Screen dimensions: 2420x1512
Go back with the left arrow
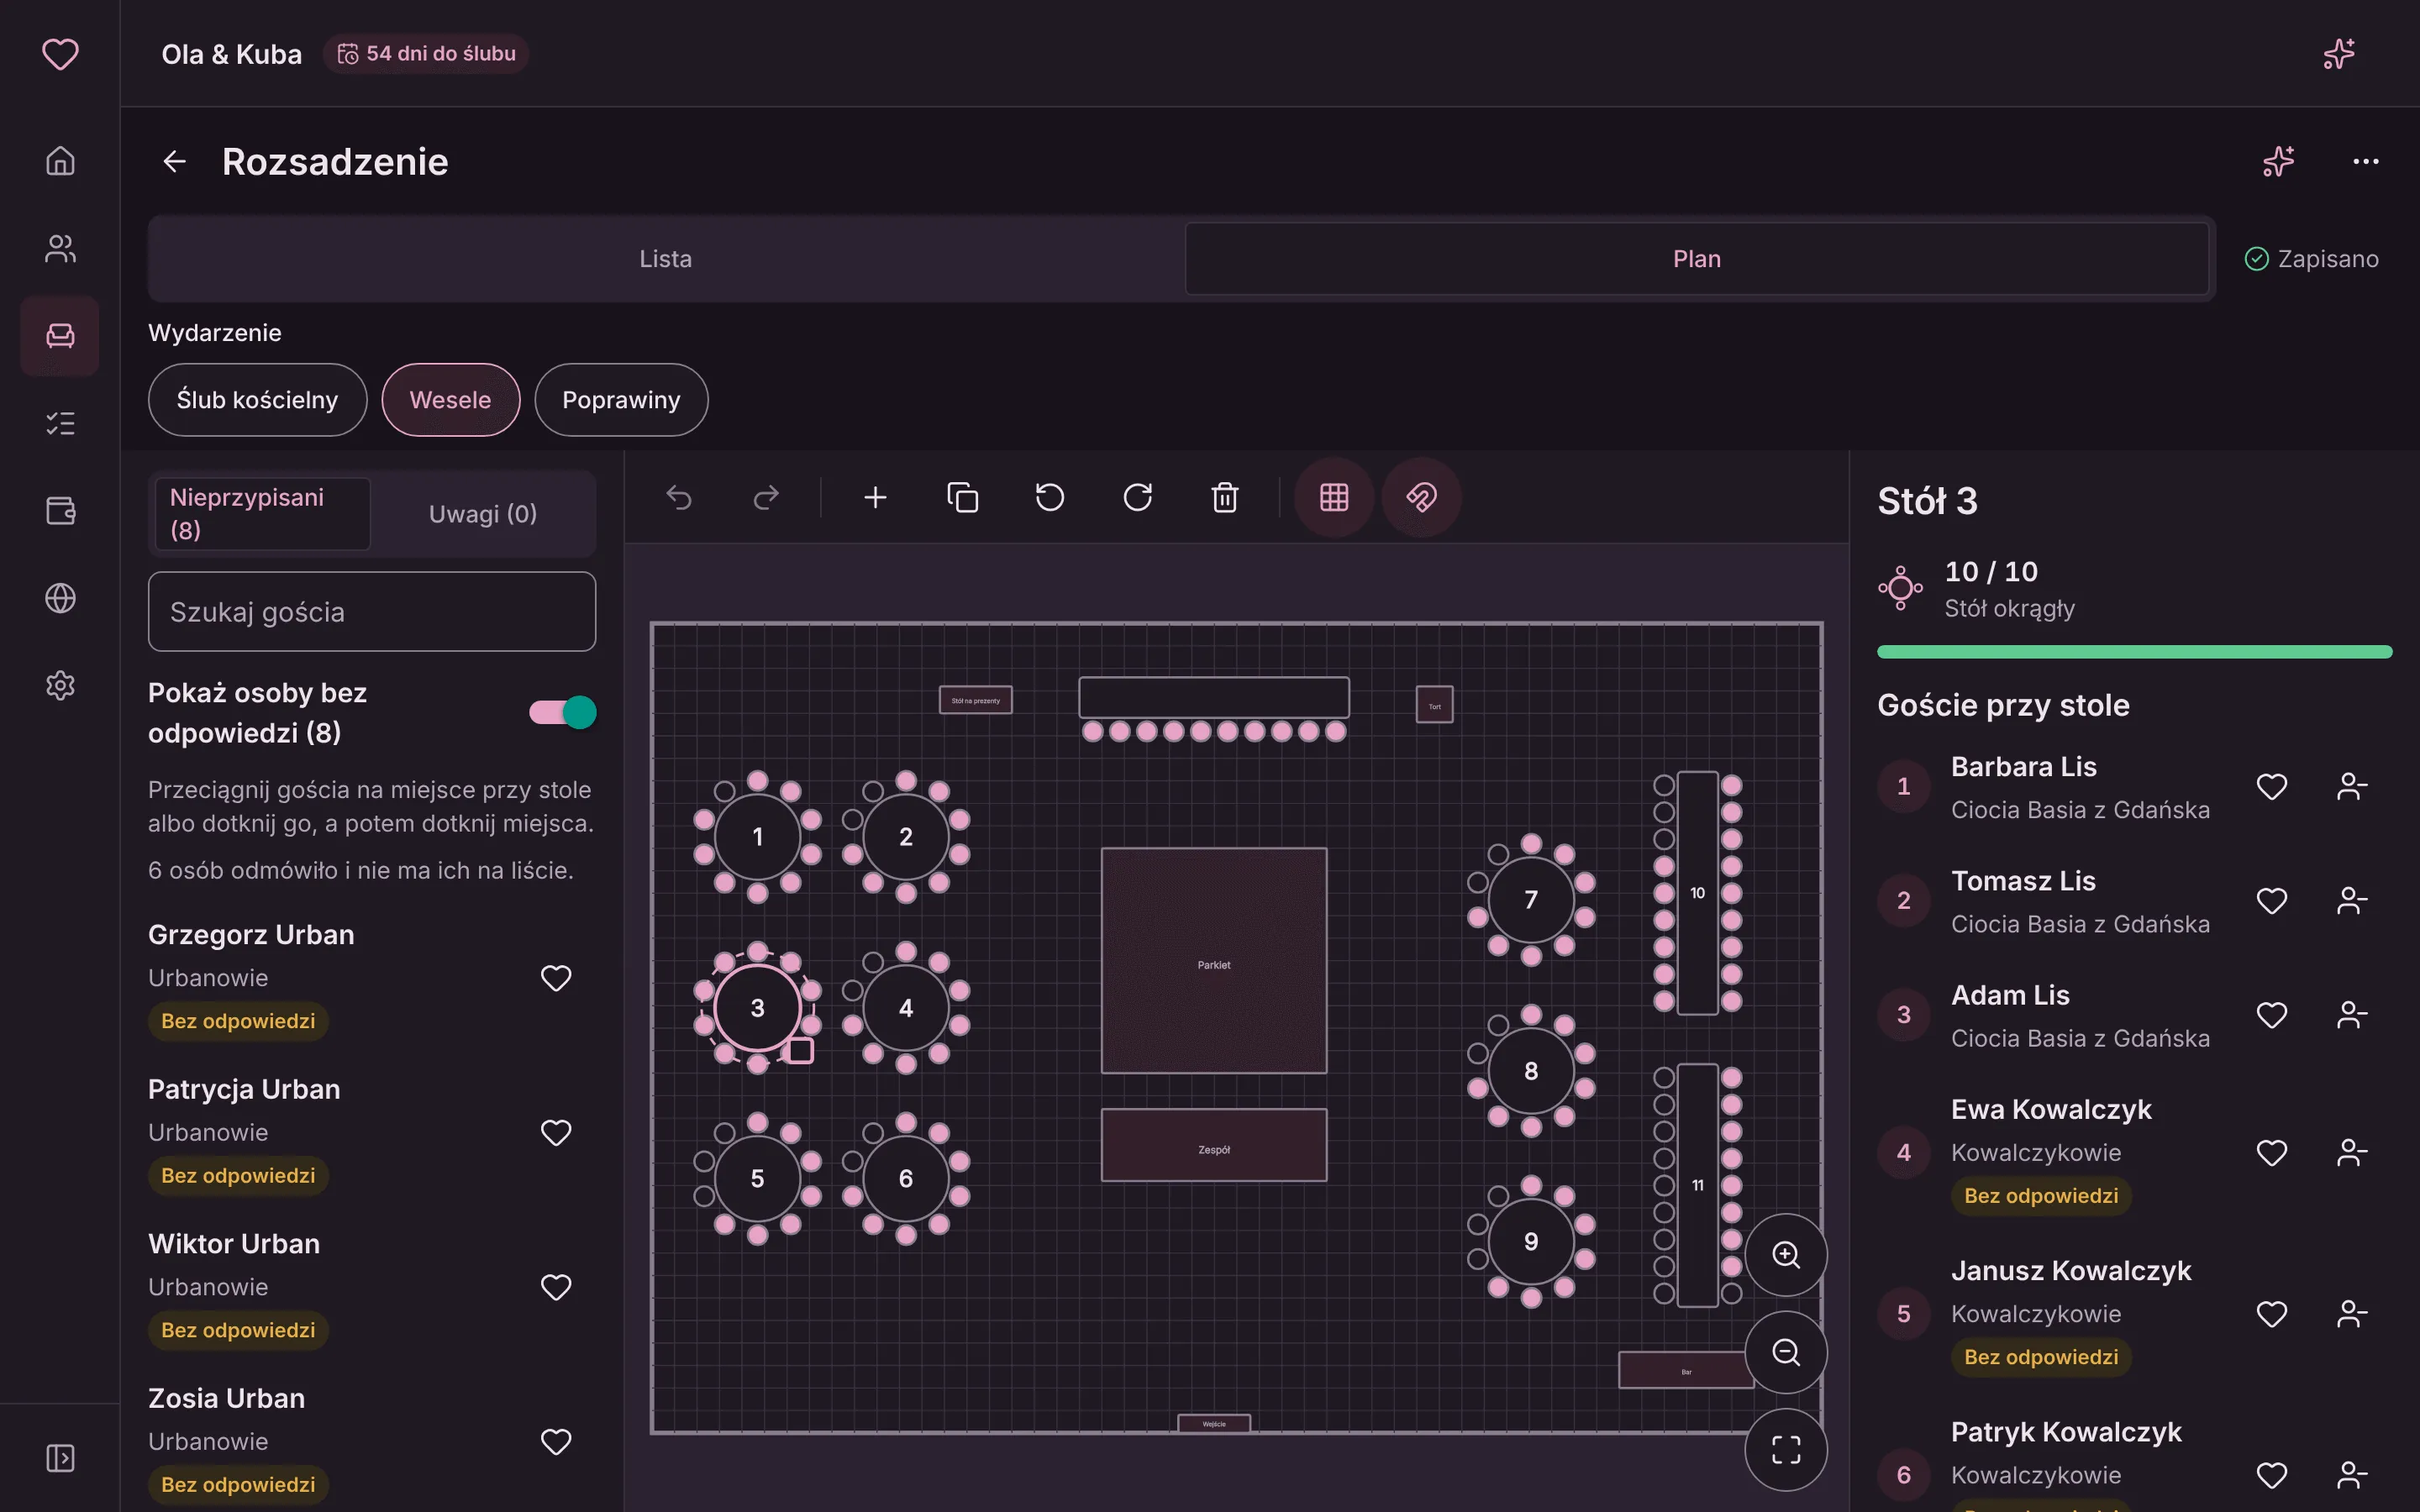click(175, 161)
